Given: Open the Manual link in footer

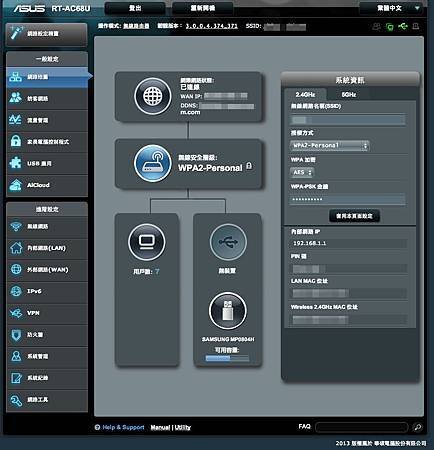Looking at the screenshot, I should [160, 427].
